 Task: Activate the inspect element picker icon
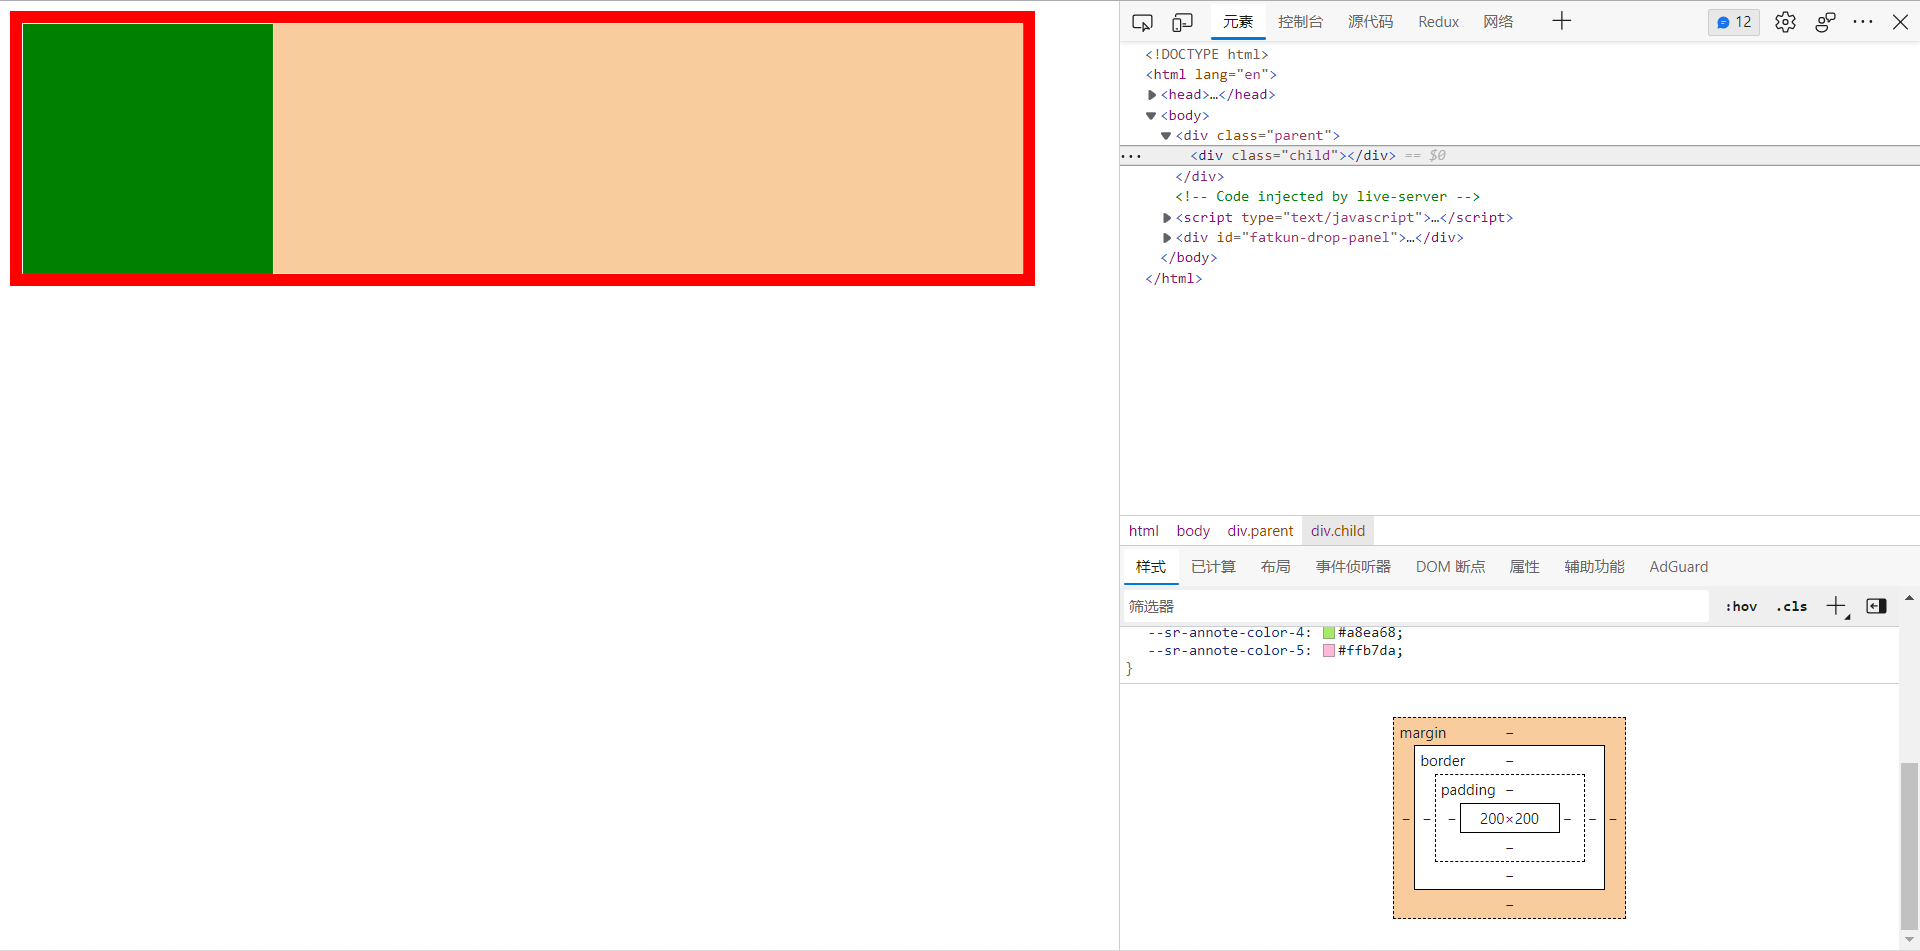(x=1142, y=22)
